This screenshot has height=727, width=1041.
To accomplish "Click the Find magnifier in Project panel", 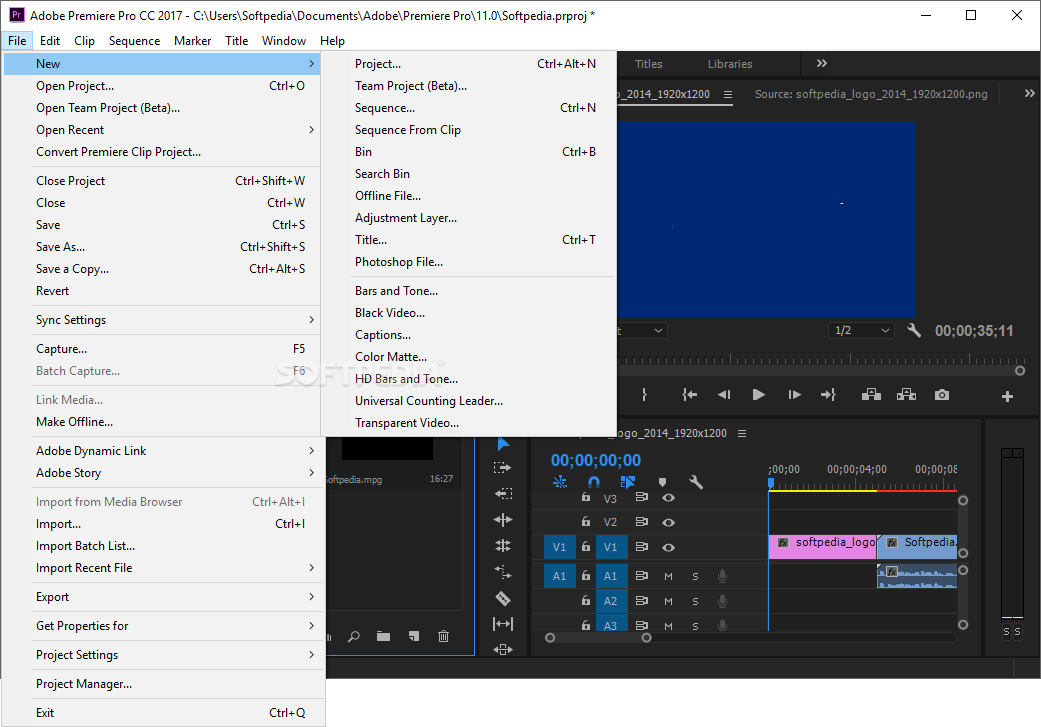I will pyautogui.click(x=354, y=636).
